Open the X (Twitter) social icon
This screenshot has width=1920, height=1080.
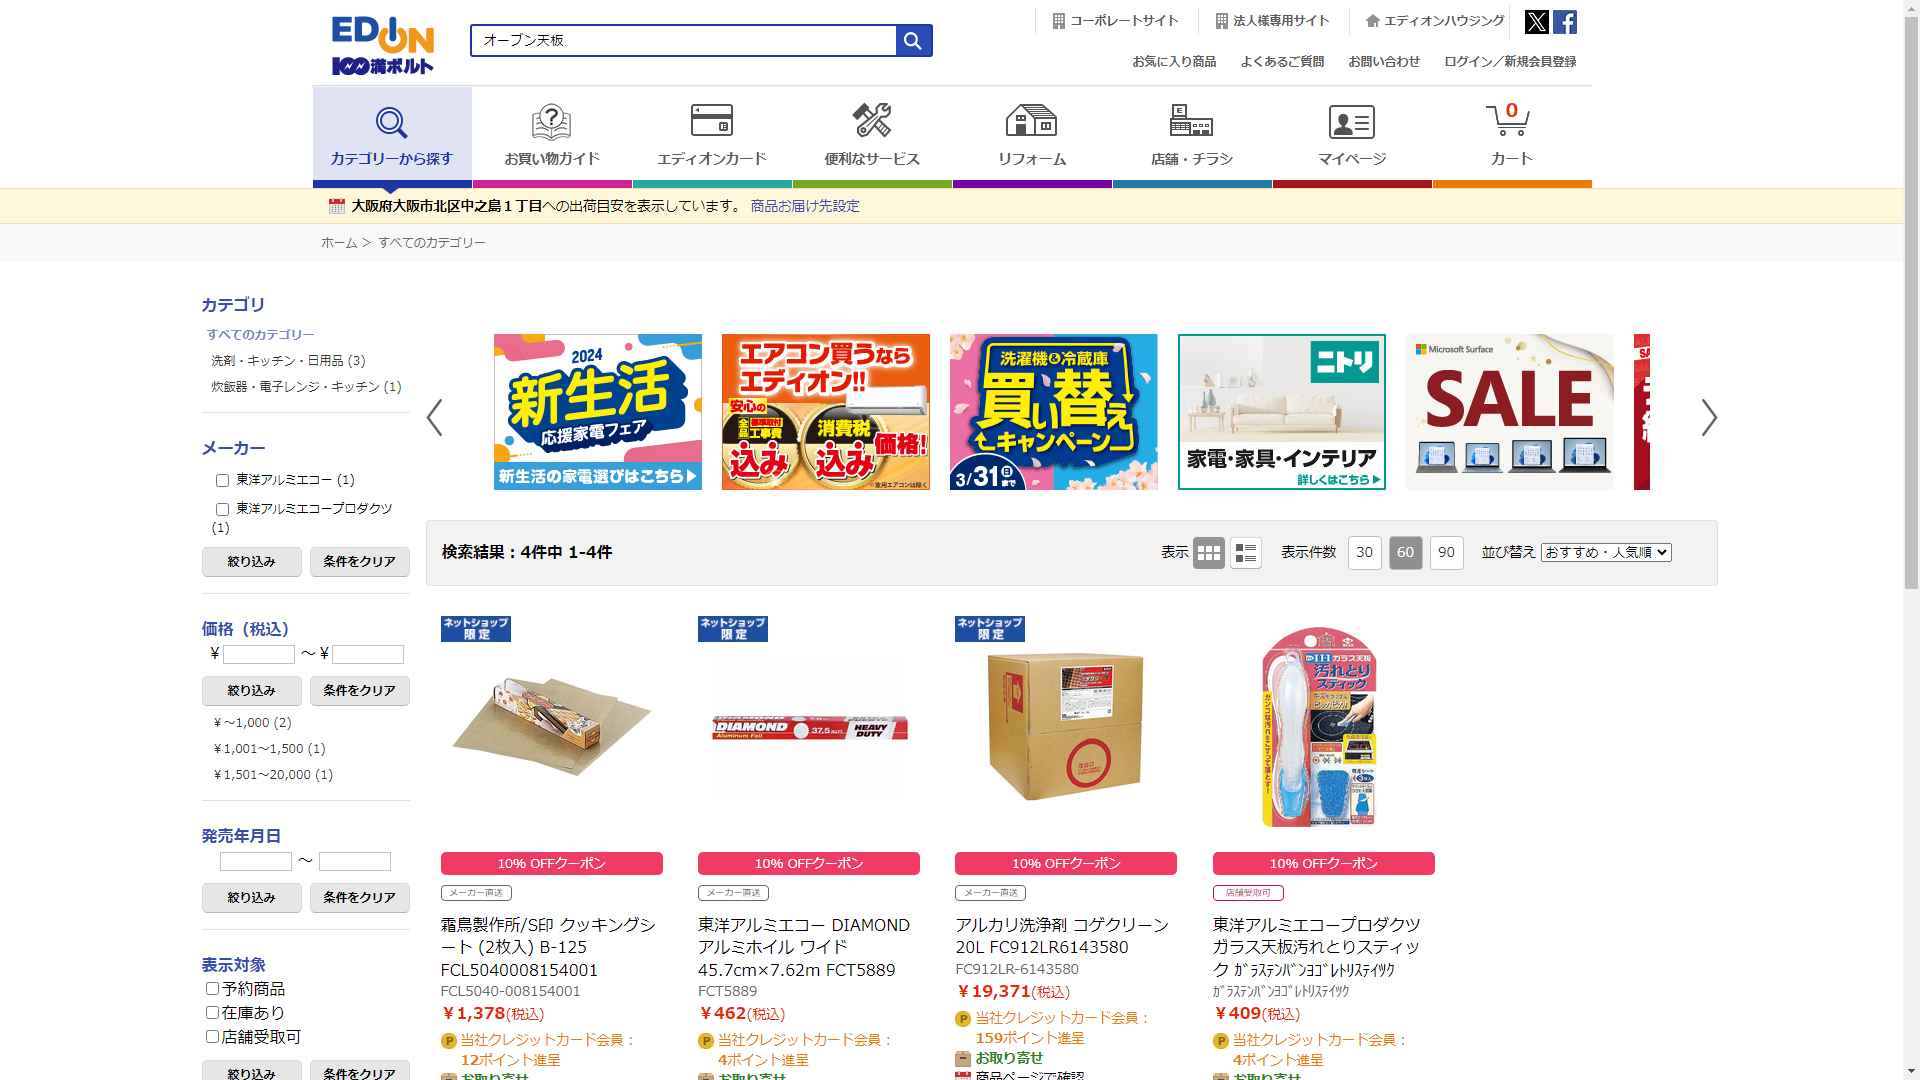pos(1536,22)
